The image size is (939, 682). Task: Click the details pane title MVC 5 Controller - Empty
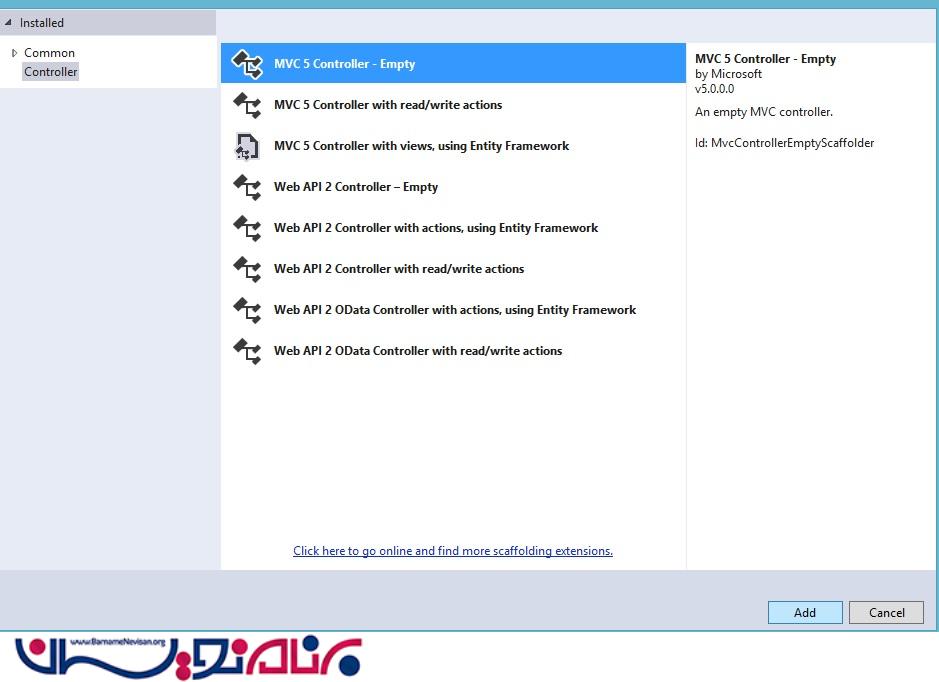coord(765,59)
